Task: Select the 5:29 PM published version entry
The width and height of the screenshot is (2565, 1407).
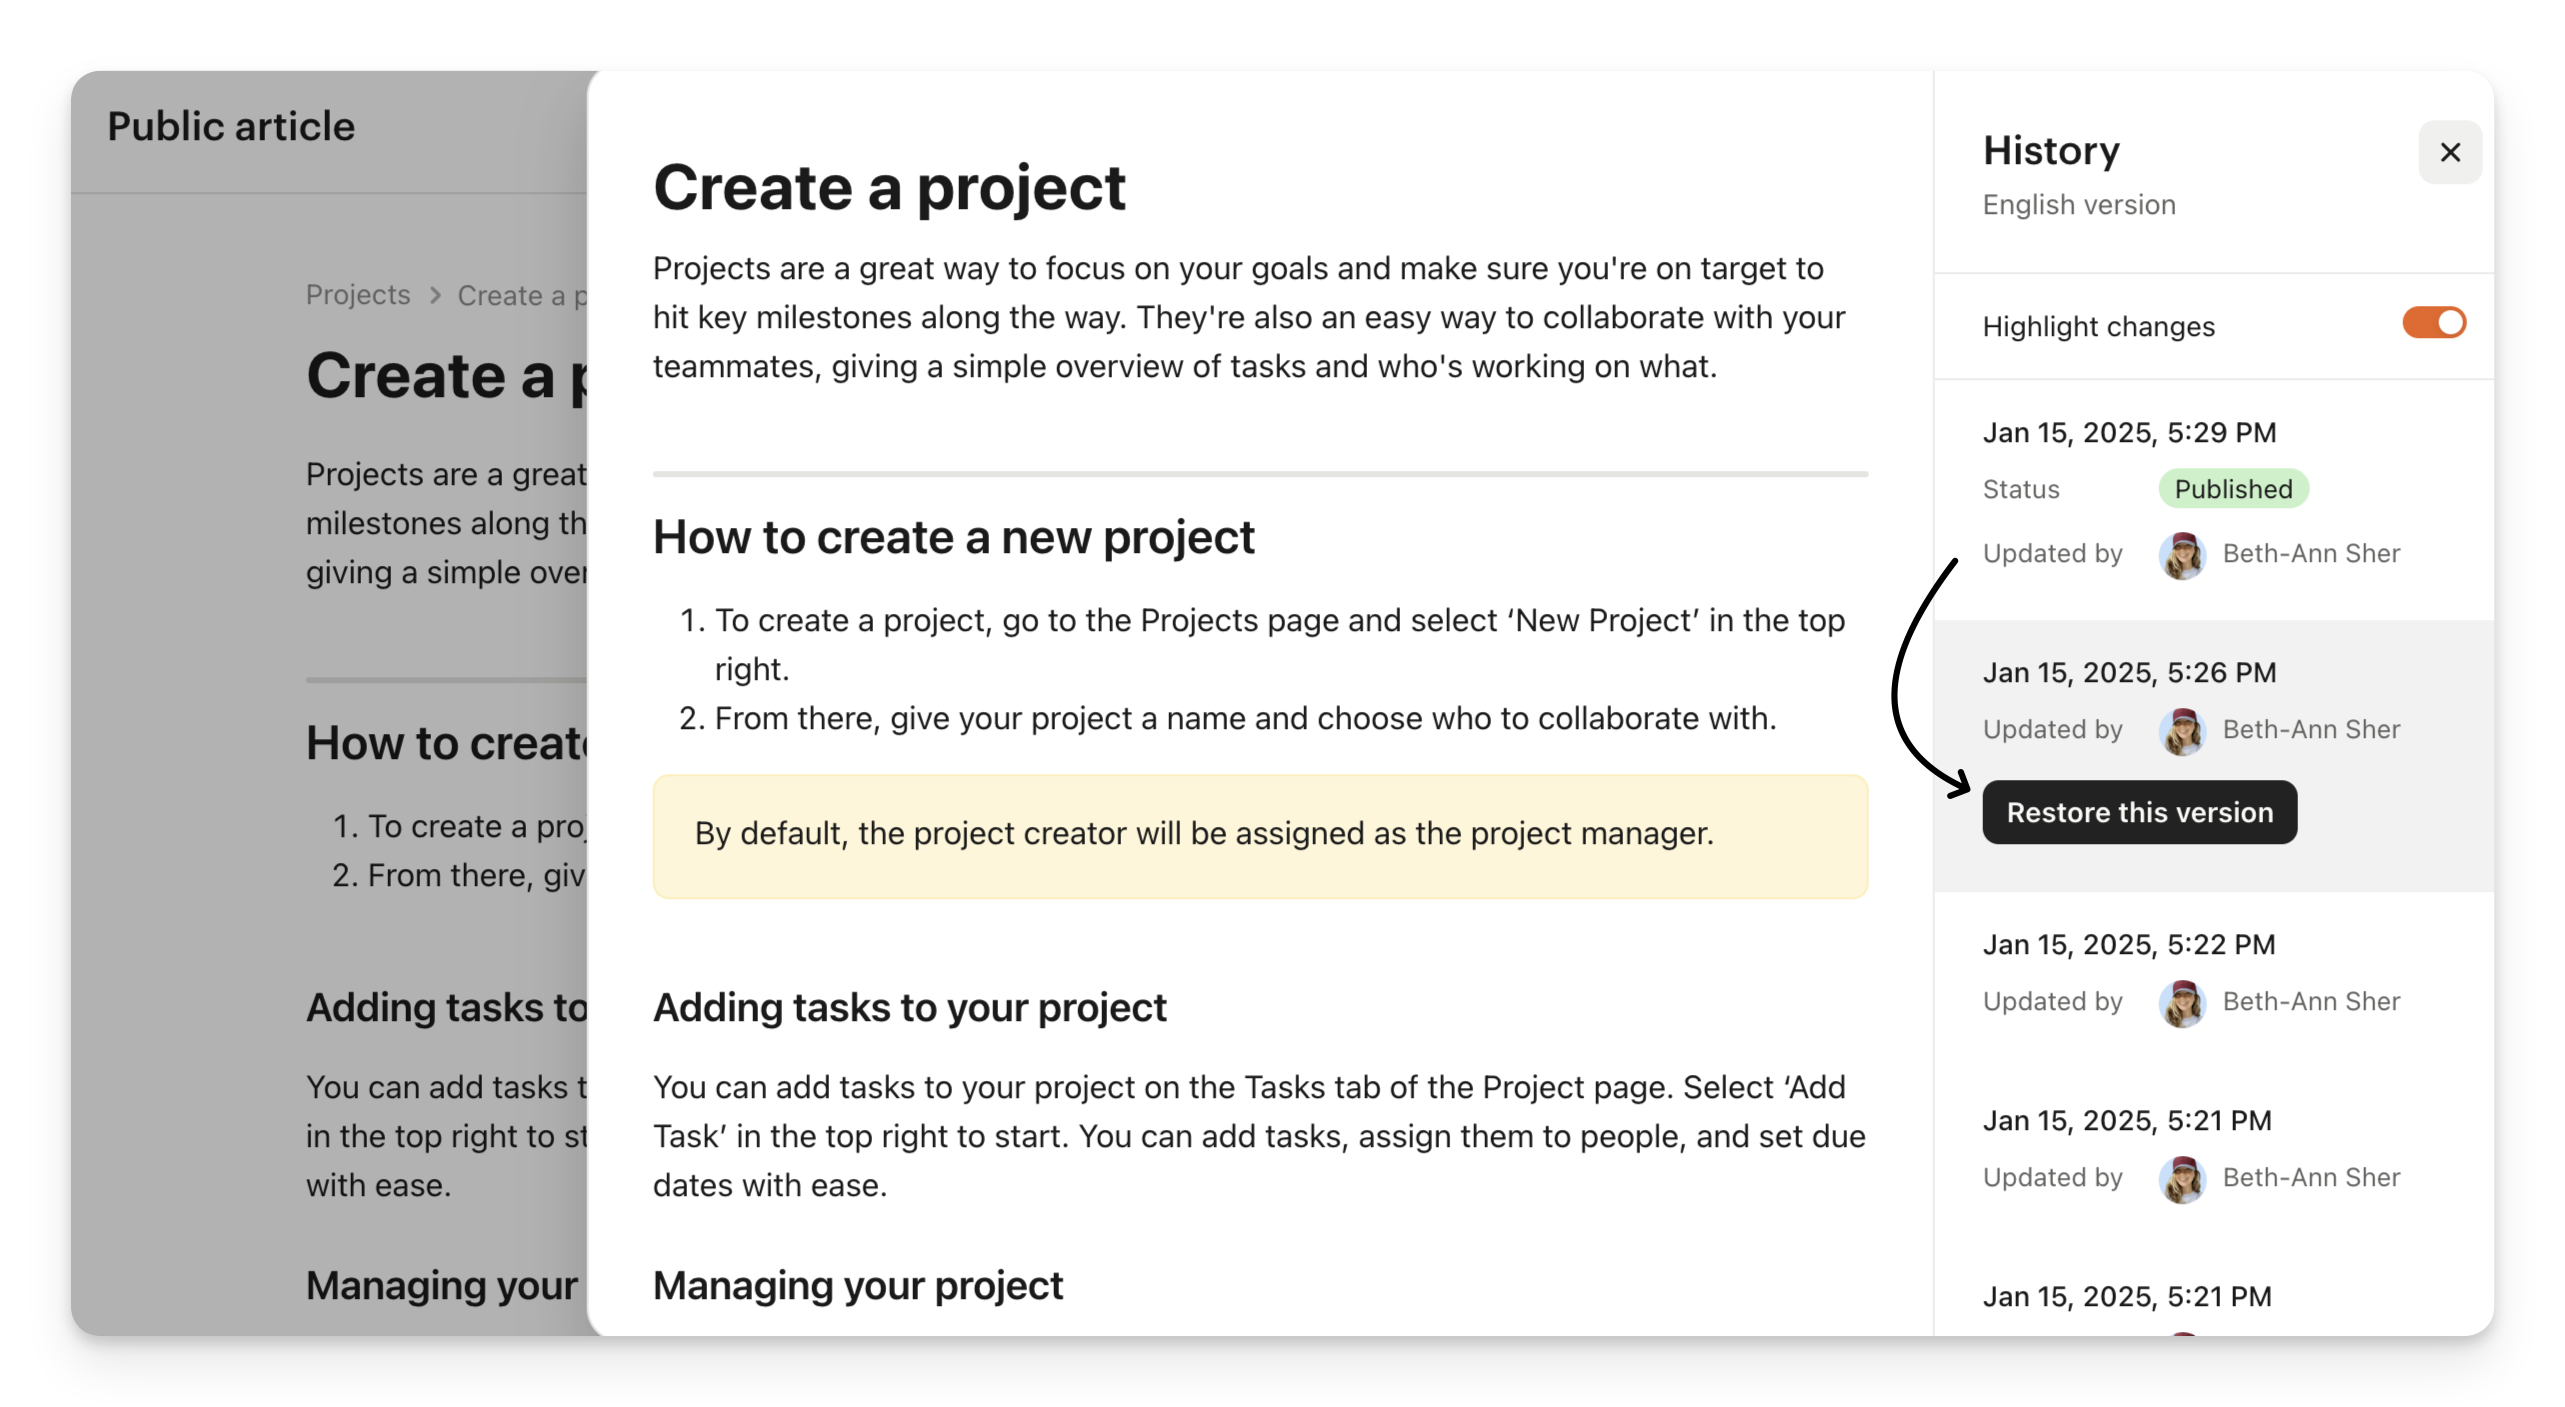Action: coord(2129,433)
